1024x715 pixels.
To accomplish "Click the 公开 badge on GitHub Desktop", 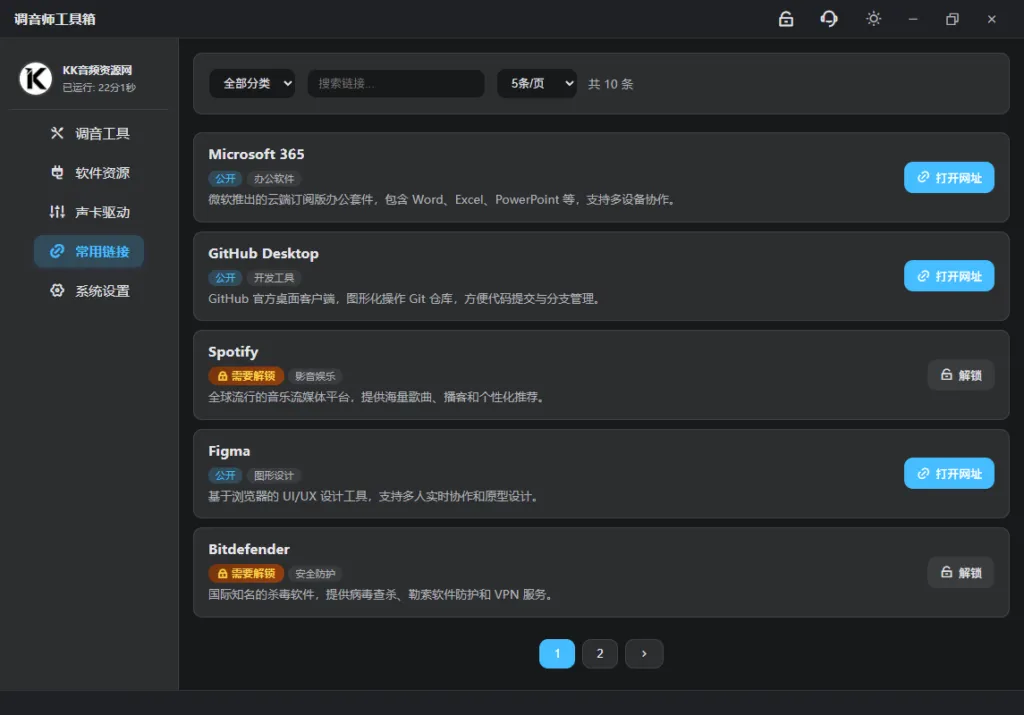I will [x=225, y=278].
